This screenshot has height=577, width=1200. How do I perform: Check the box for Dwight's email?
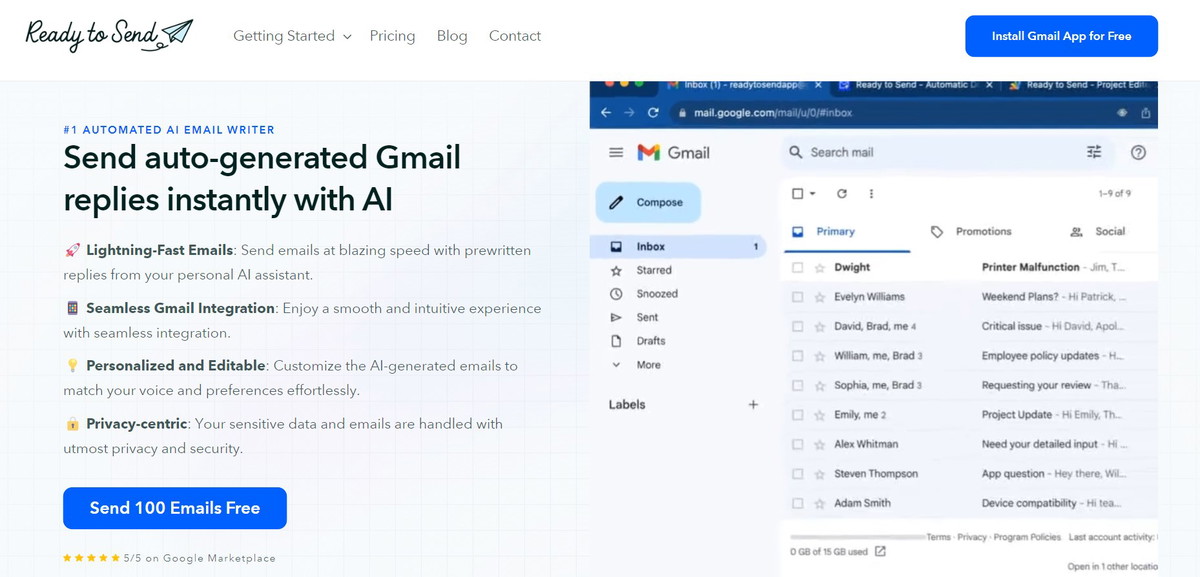[x=797, y=268]
